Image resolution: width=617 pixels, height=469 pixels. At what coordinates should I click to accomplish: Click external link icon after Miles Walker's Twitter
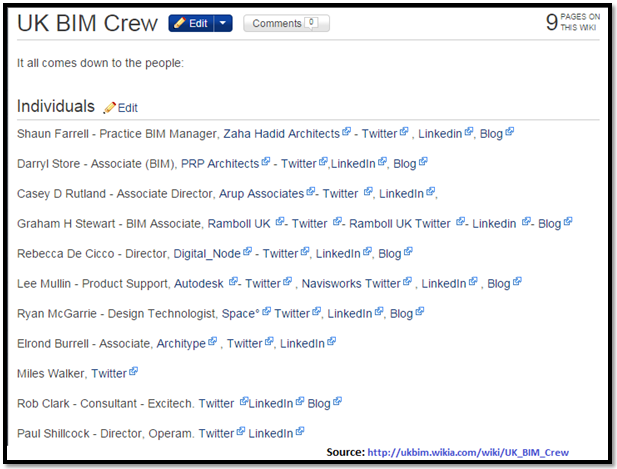coord(133,371)
